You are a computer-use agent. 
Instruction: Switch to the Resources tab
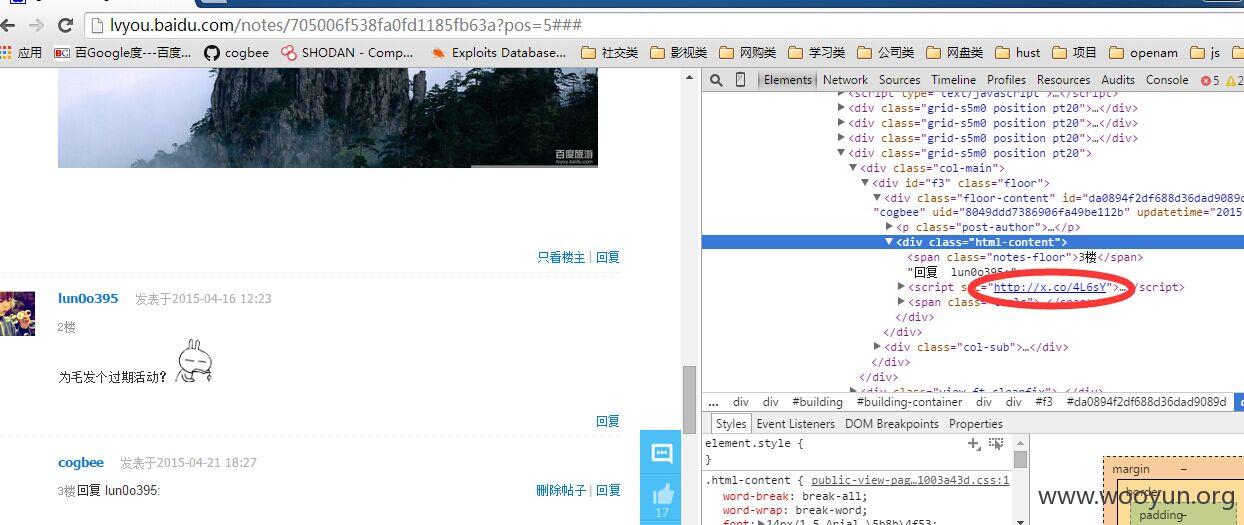[x=1063, y=80]
